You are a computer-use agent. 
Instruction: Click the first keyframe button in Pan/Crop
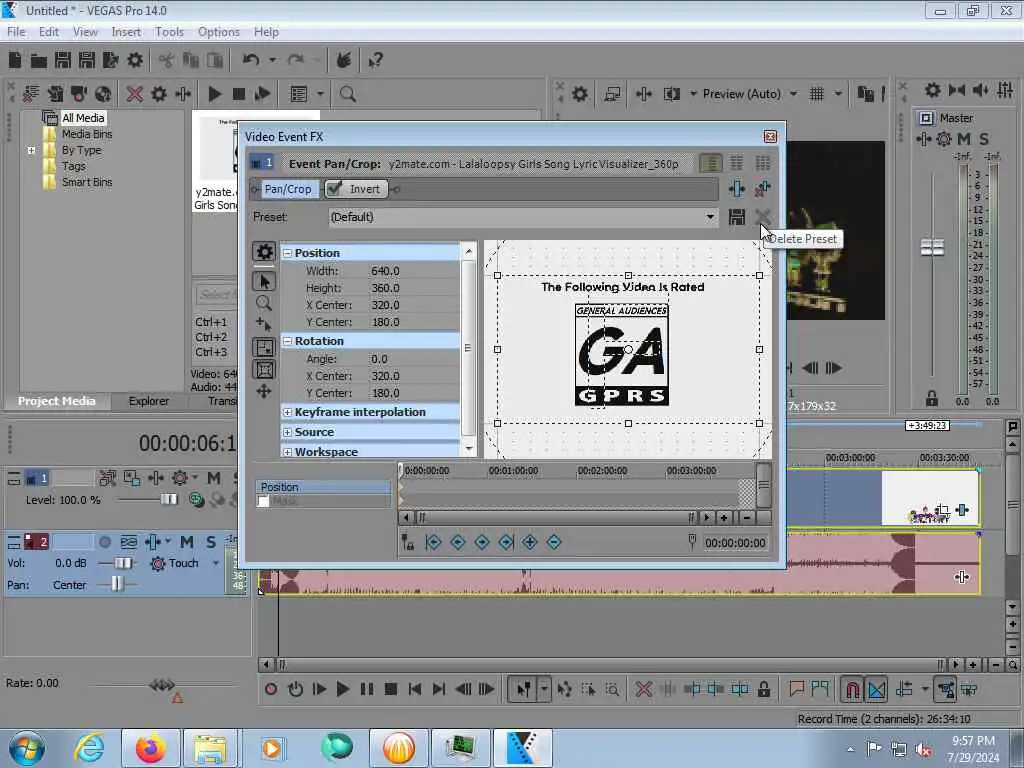click(433, 542)
